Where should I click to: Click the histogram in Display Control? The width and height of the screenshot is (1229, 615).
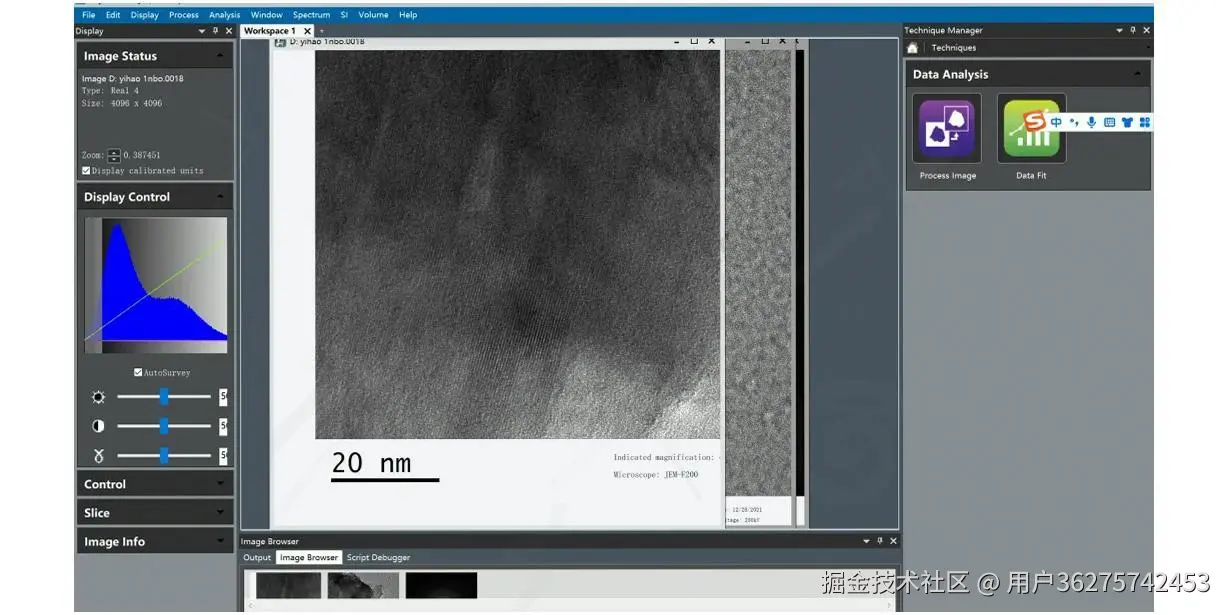pyautogui.click(x=156, y=285)
